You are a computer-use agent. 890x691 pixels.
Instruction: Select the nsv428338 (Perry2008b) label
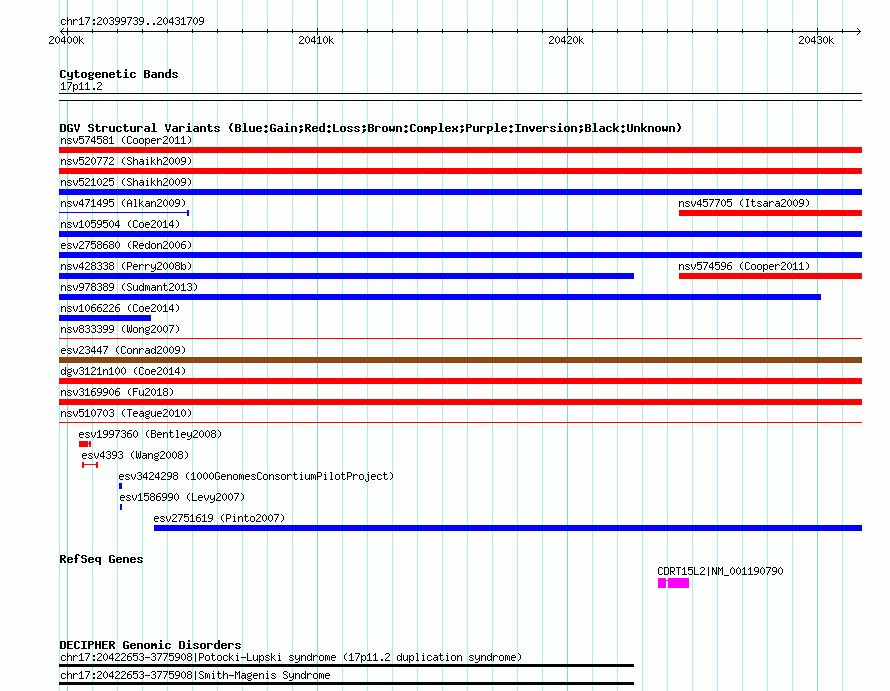click(126, 266)
